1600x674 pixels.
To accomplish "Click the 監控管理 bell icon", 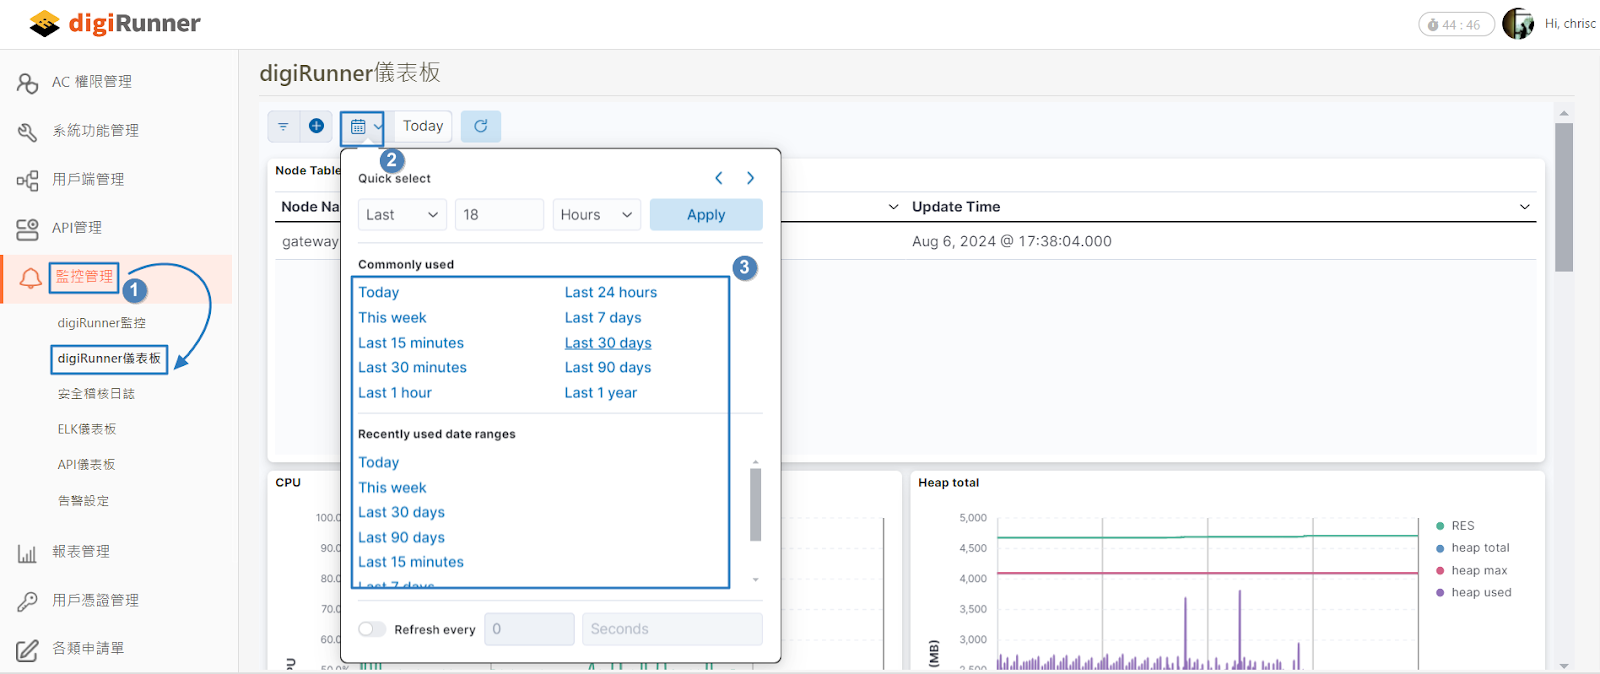I will 30,278.
